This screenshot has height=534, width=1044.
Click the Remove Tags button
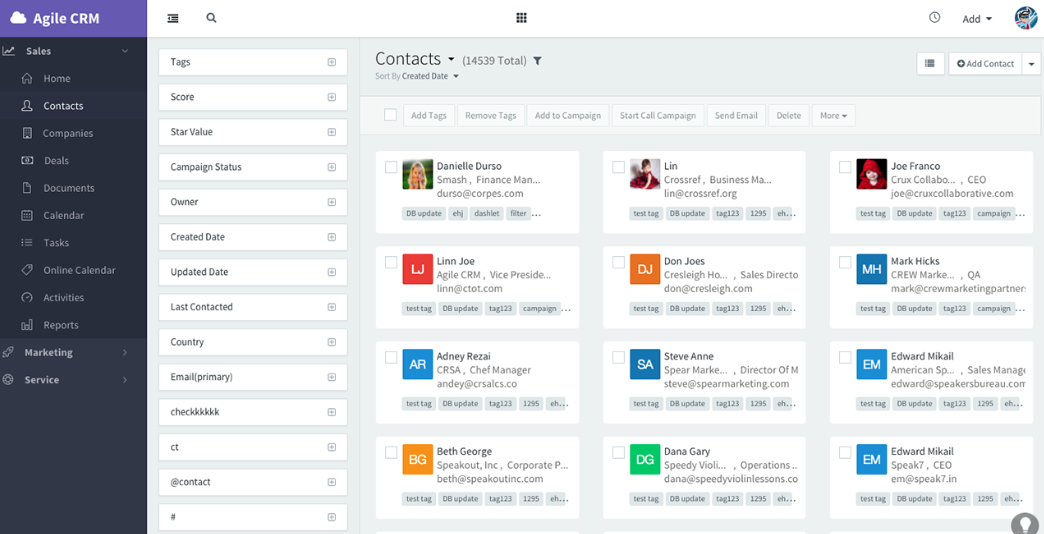point(491,115)
